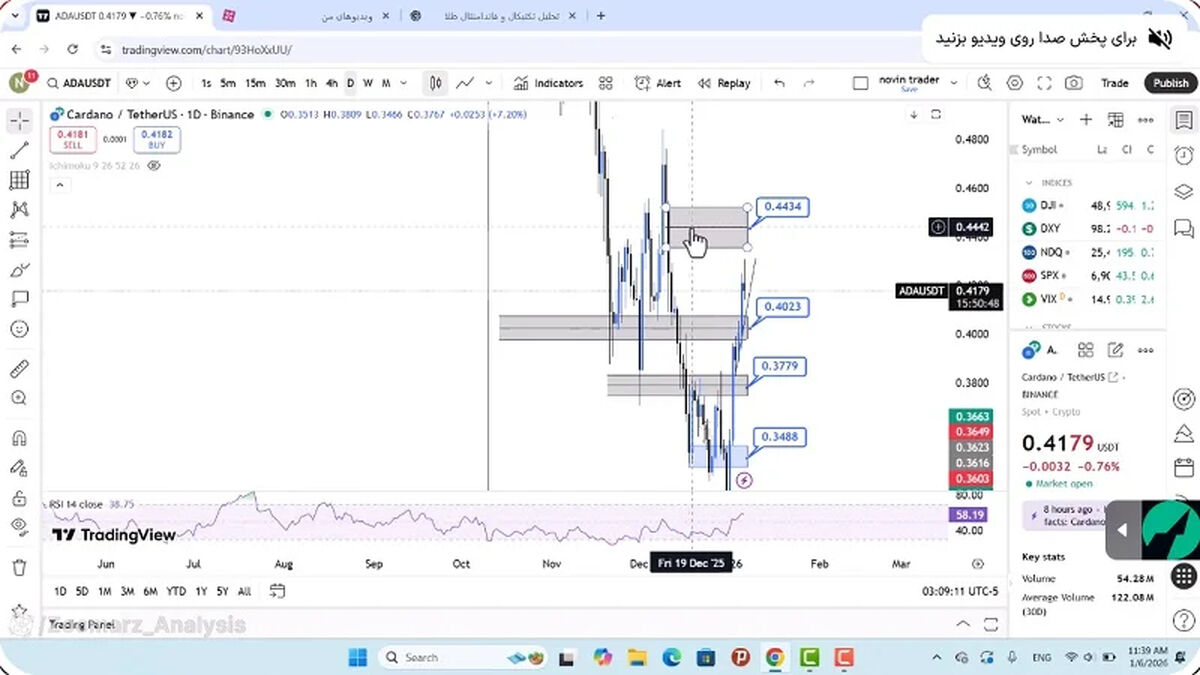This screenshot has width=1200, height=675.
Task: Open indicator templates grid icon
Action: click(x=605, y=83)
